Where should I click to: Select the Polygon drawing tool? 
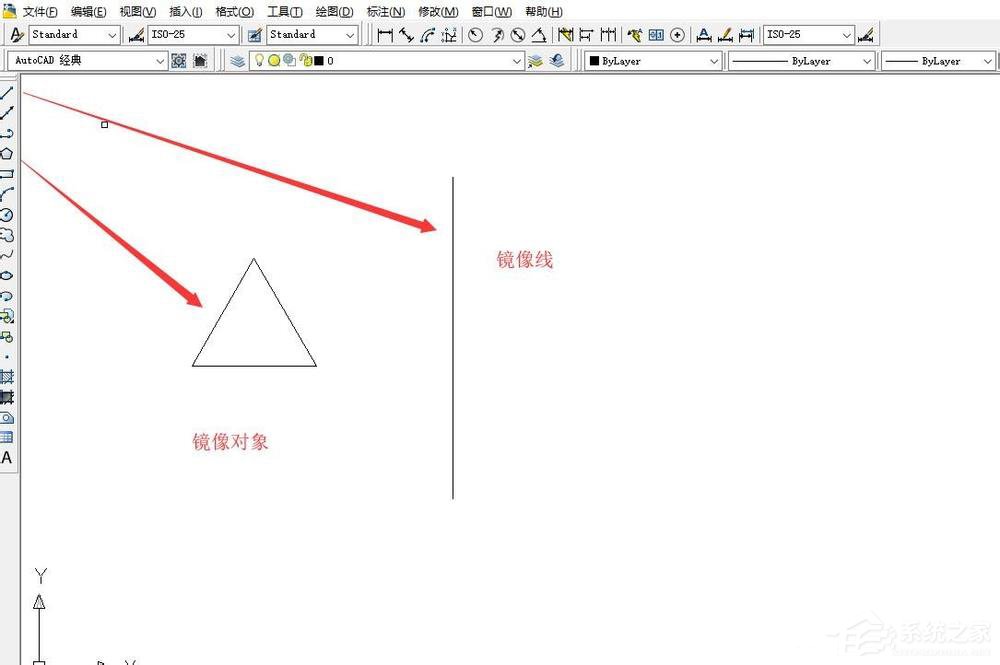[6, 154]
